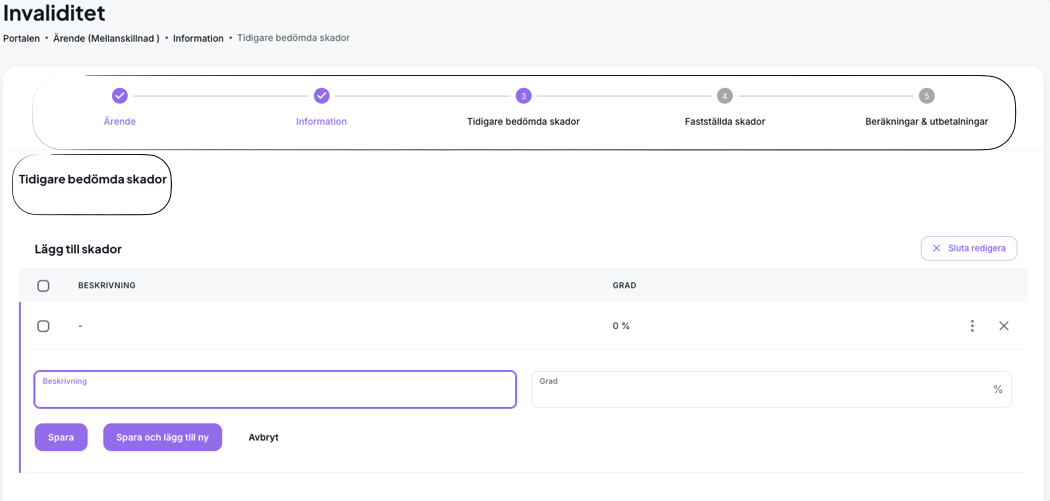
Task: Click the Grad percentage input field
Action: click(760, 391)
